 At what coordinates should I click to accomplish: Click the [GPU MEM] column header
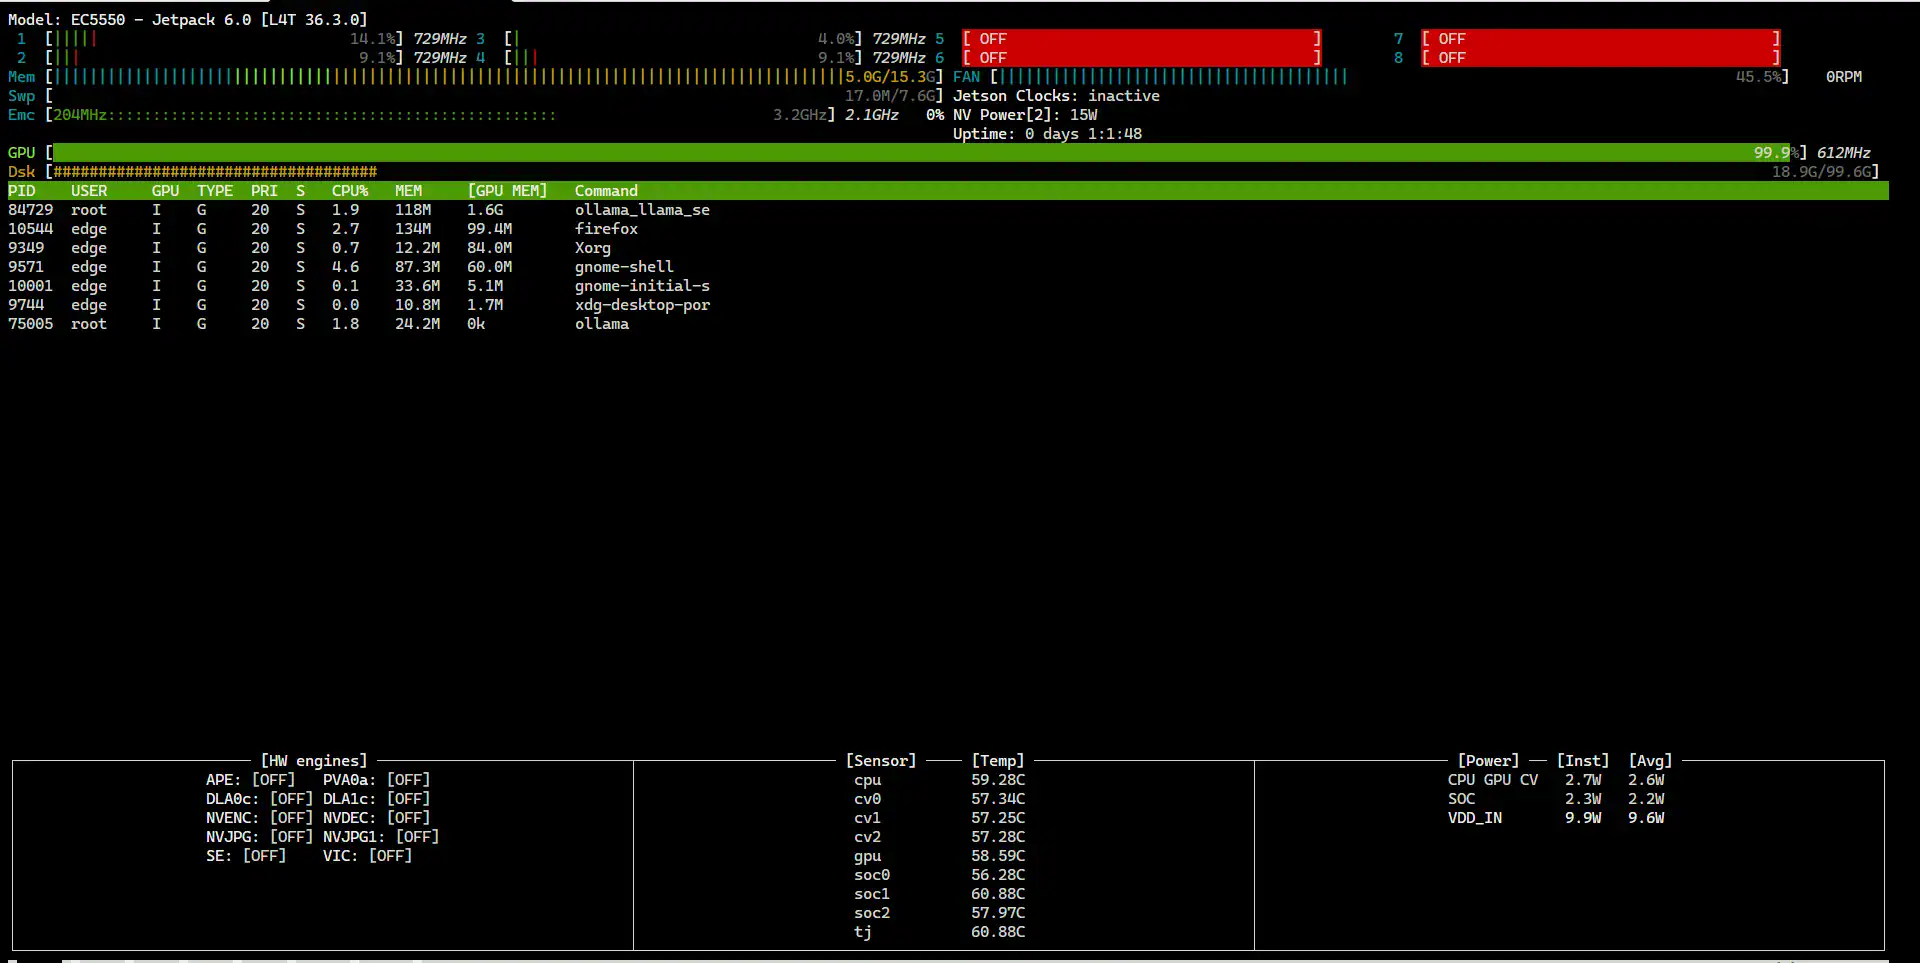tap(507, 191)
